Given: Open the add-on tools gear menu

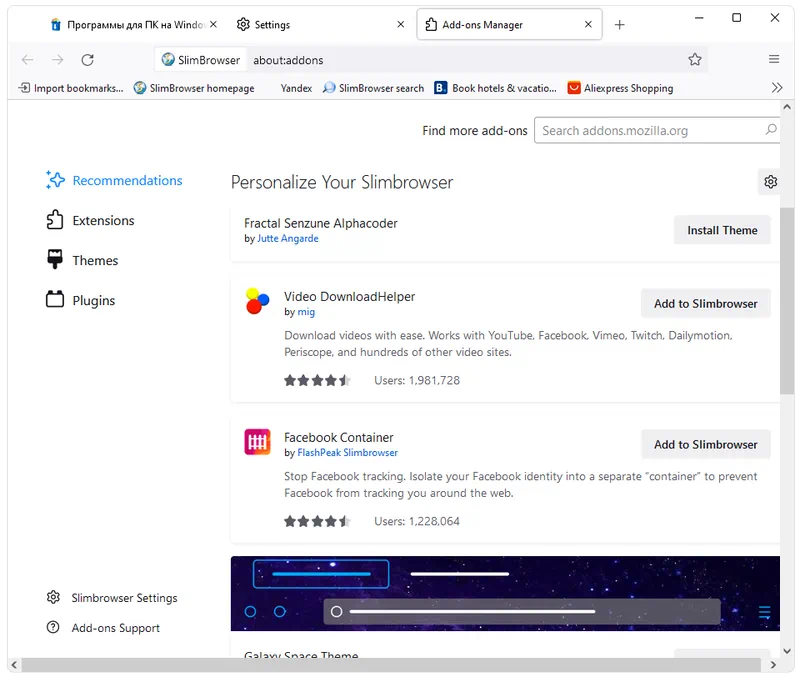Looking at the screenshot, I should click(770, 182).
